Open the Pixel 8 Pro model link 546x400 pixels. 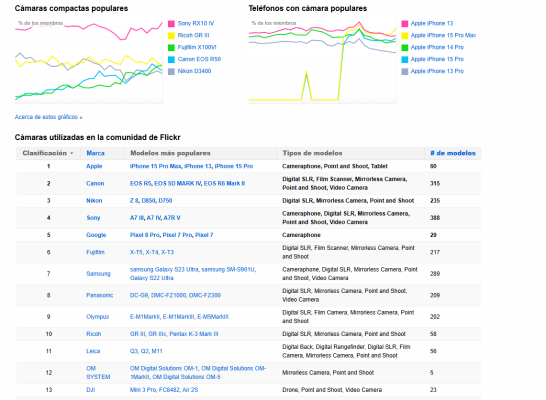[x=145, y=235]
